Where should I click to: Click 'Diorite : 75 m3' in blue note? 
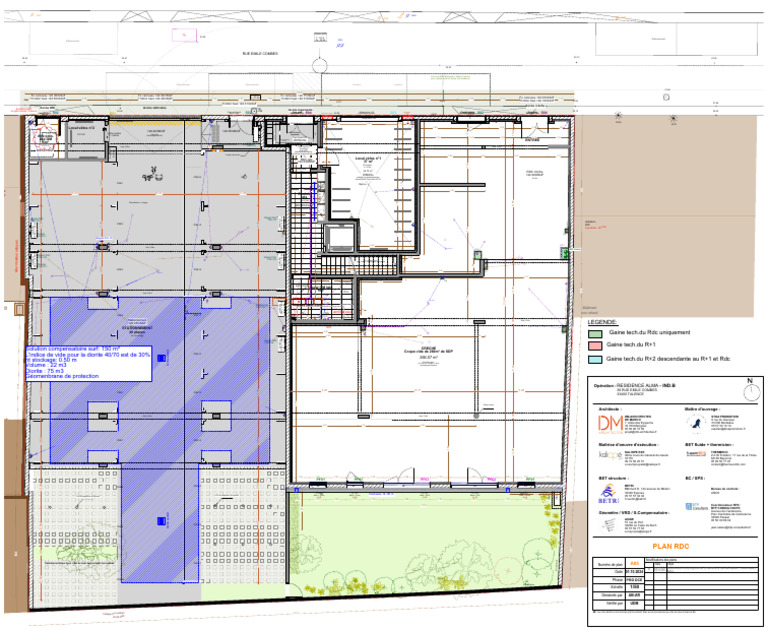(x=45, y=371)
